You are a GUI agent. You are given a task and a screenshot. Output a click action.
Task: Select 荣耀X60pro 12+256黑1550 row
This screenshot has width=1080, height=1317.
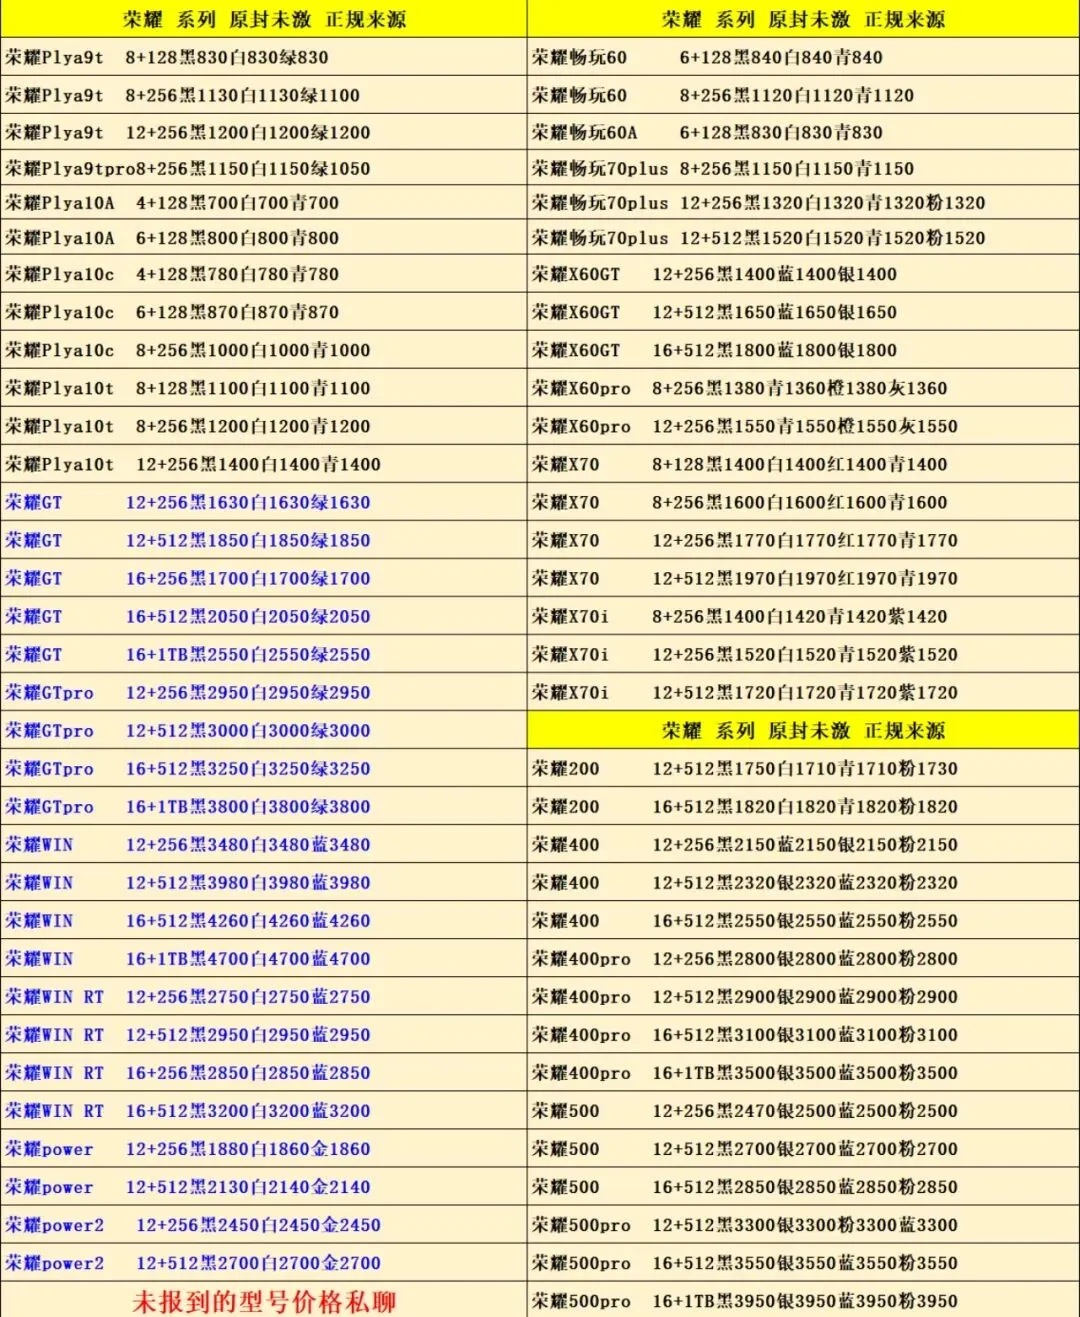[x=803, y=426]
